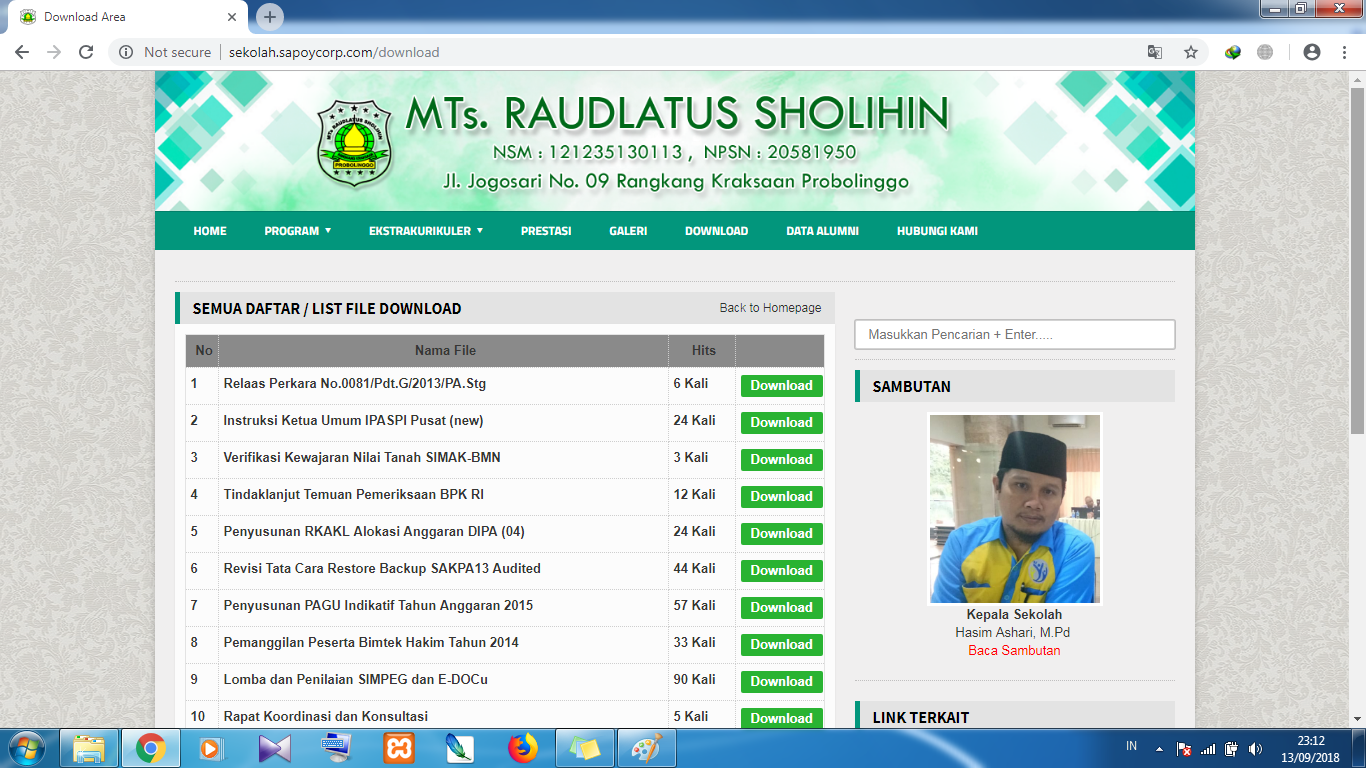The image size is (1366, 768).
Task: Open Visual Studio from the taskbar
Action: point(274,748)
